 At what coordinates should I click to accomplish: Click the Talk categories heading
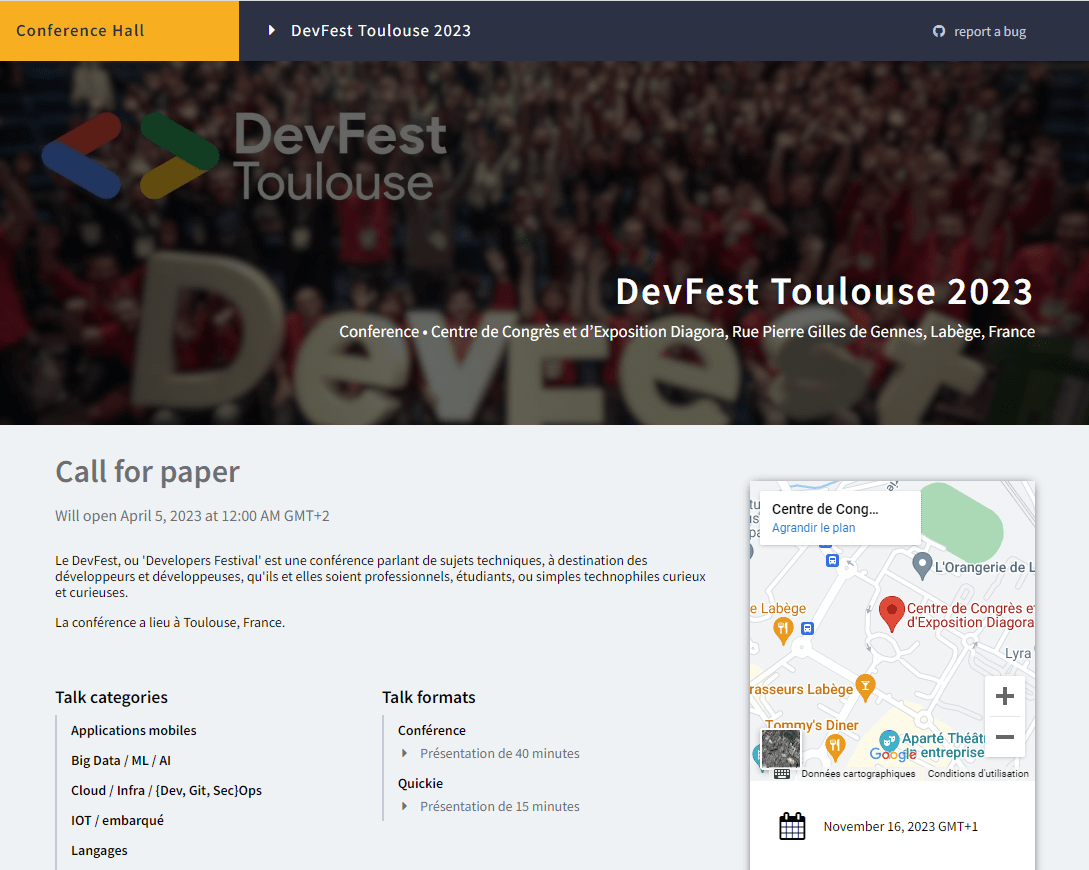pyautogui.click(x=111, y=697)
